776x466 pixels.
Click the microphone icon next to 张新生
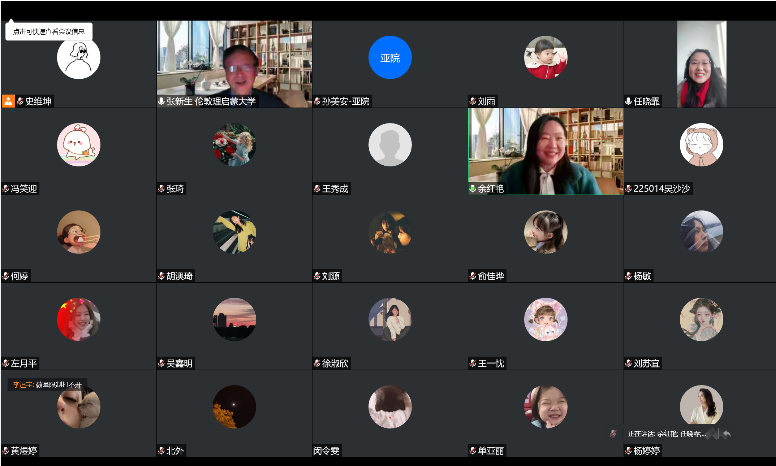(x=161, y=101)
